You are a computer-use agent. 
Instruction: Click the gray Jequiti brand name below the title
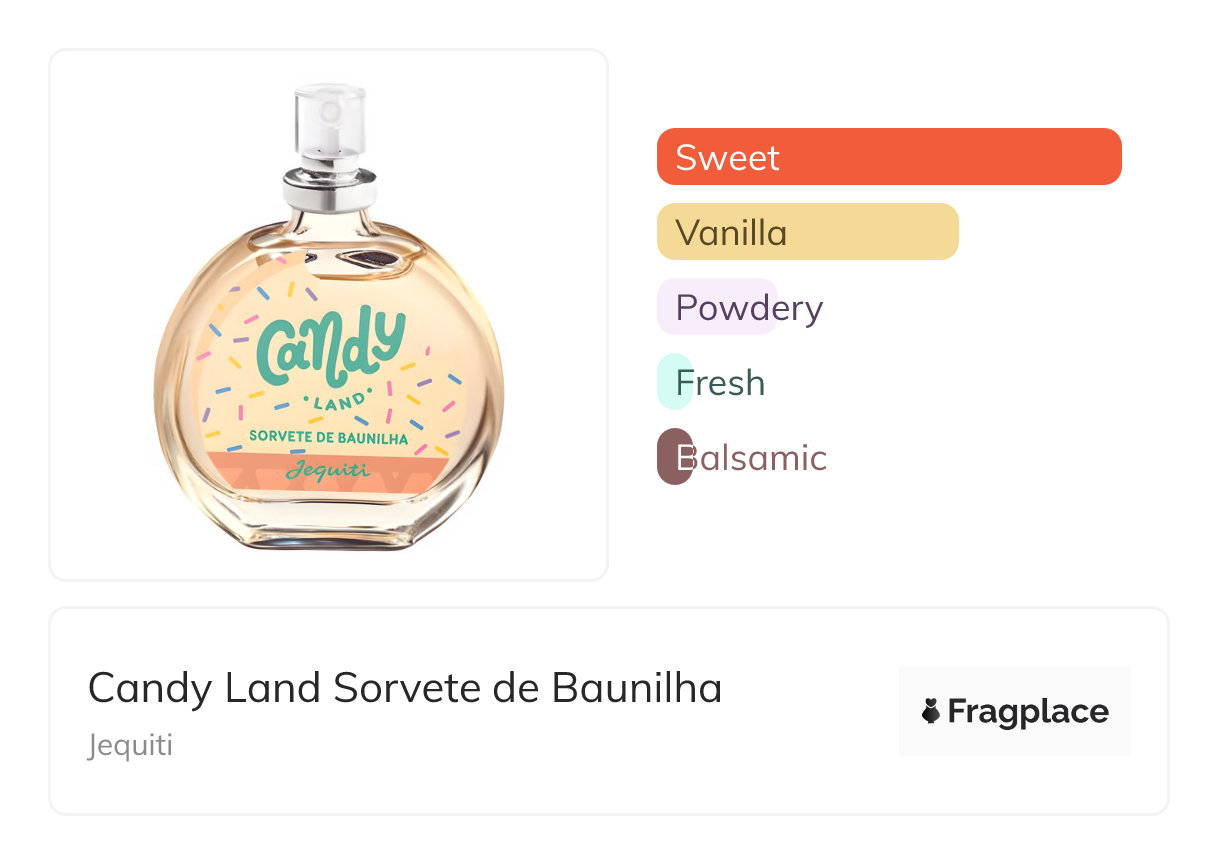pos(130,746)
